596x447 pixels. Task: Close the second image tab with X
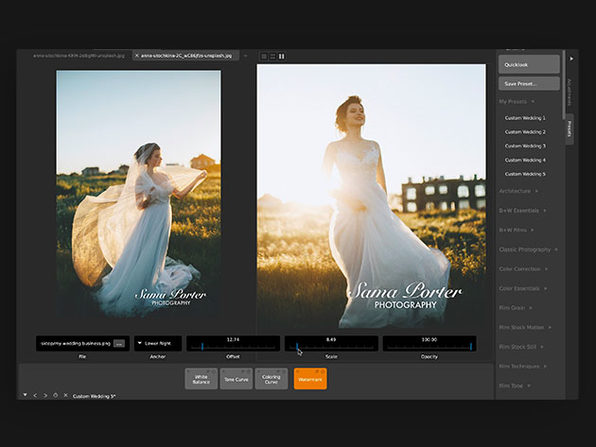137,55
